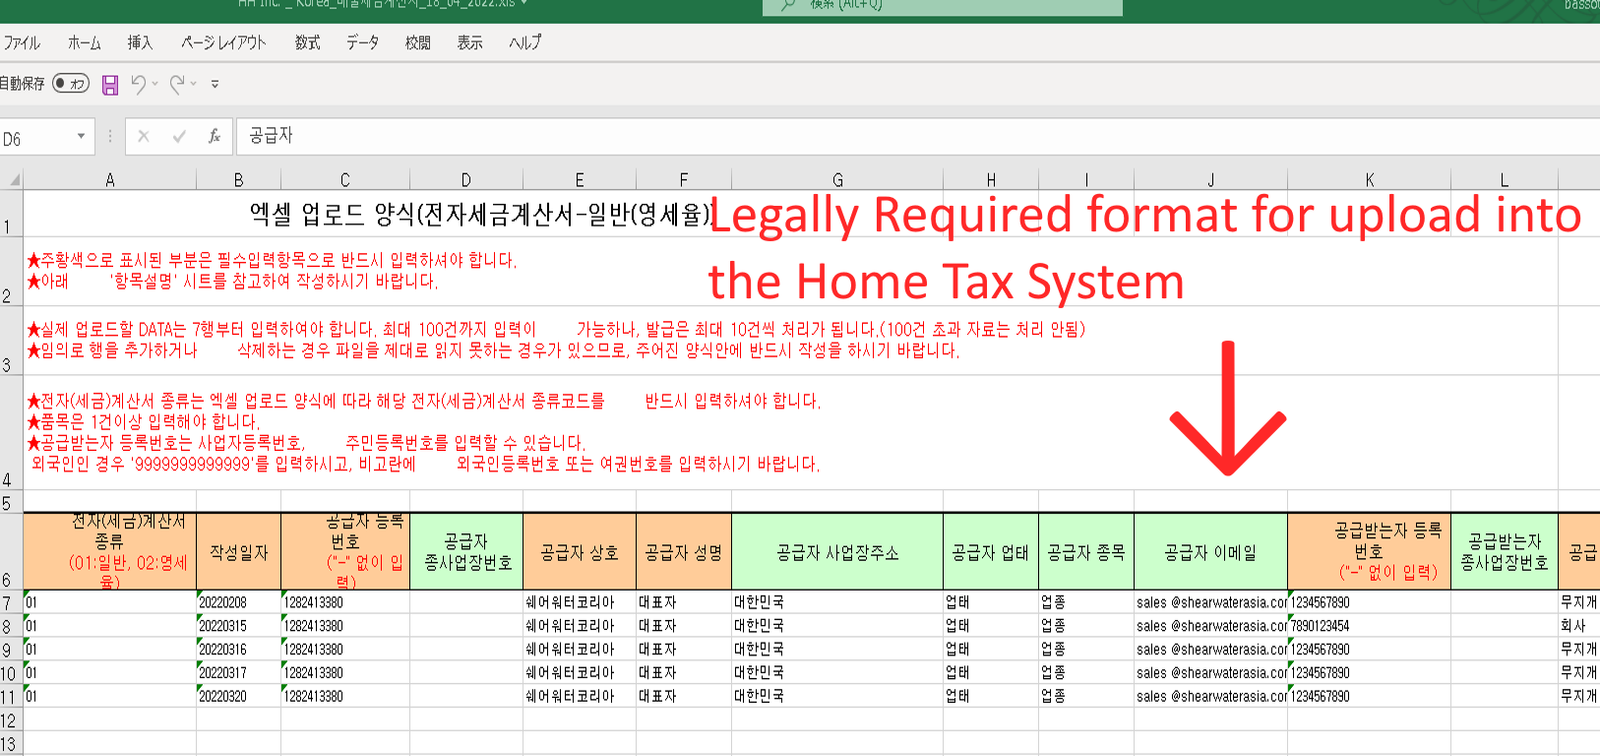Click the Redo arrow icon

click(177, 84)
